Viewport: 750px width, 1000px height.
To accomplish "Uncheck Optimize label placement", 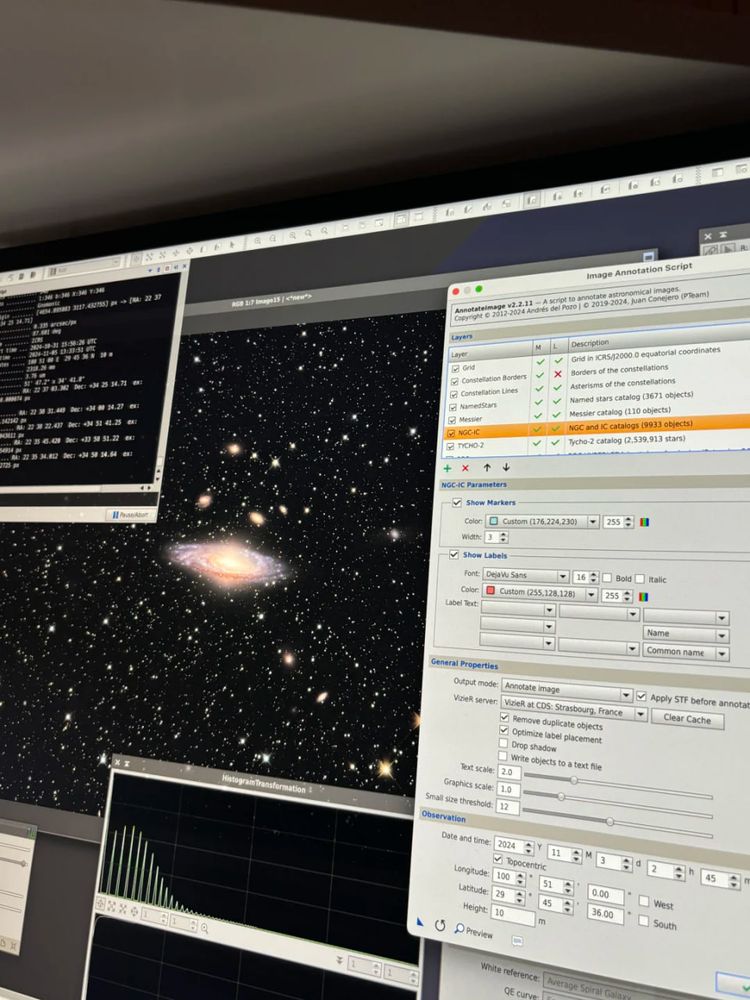I will 504,730.
